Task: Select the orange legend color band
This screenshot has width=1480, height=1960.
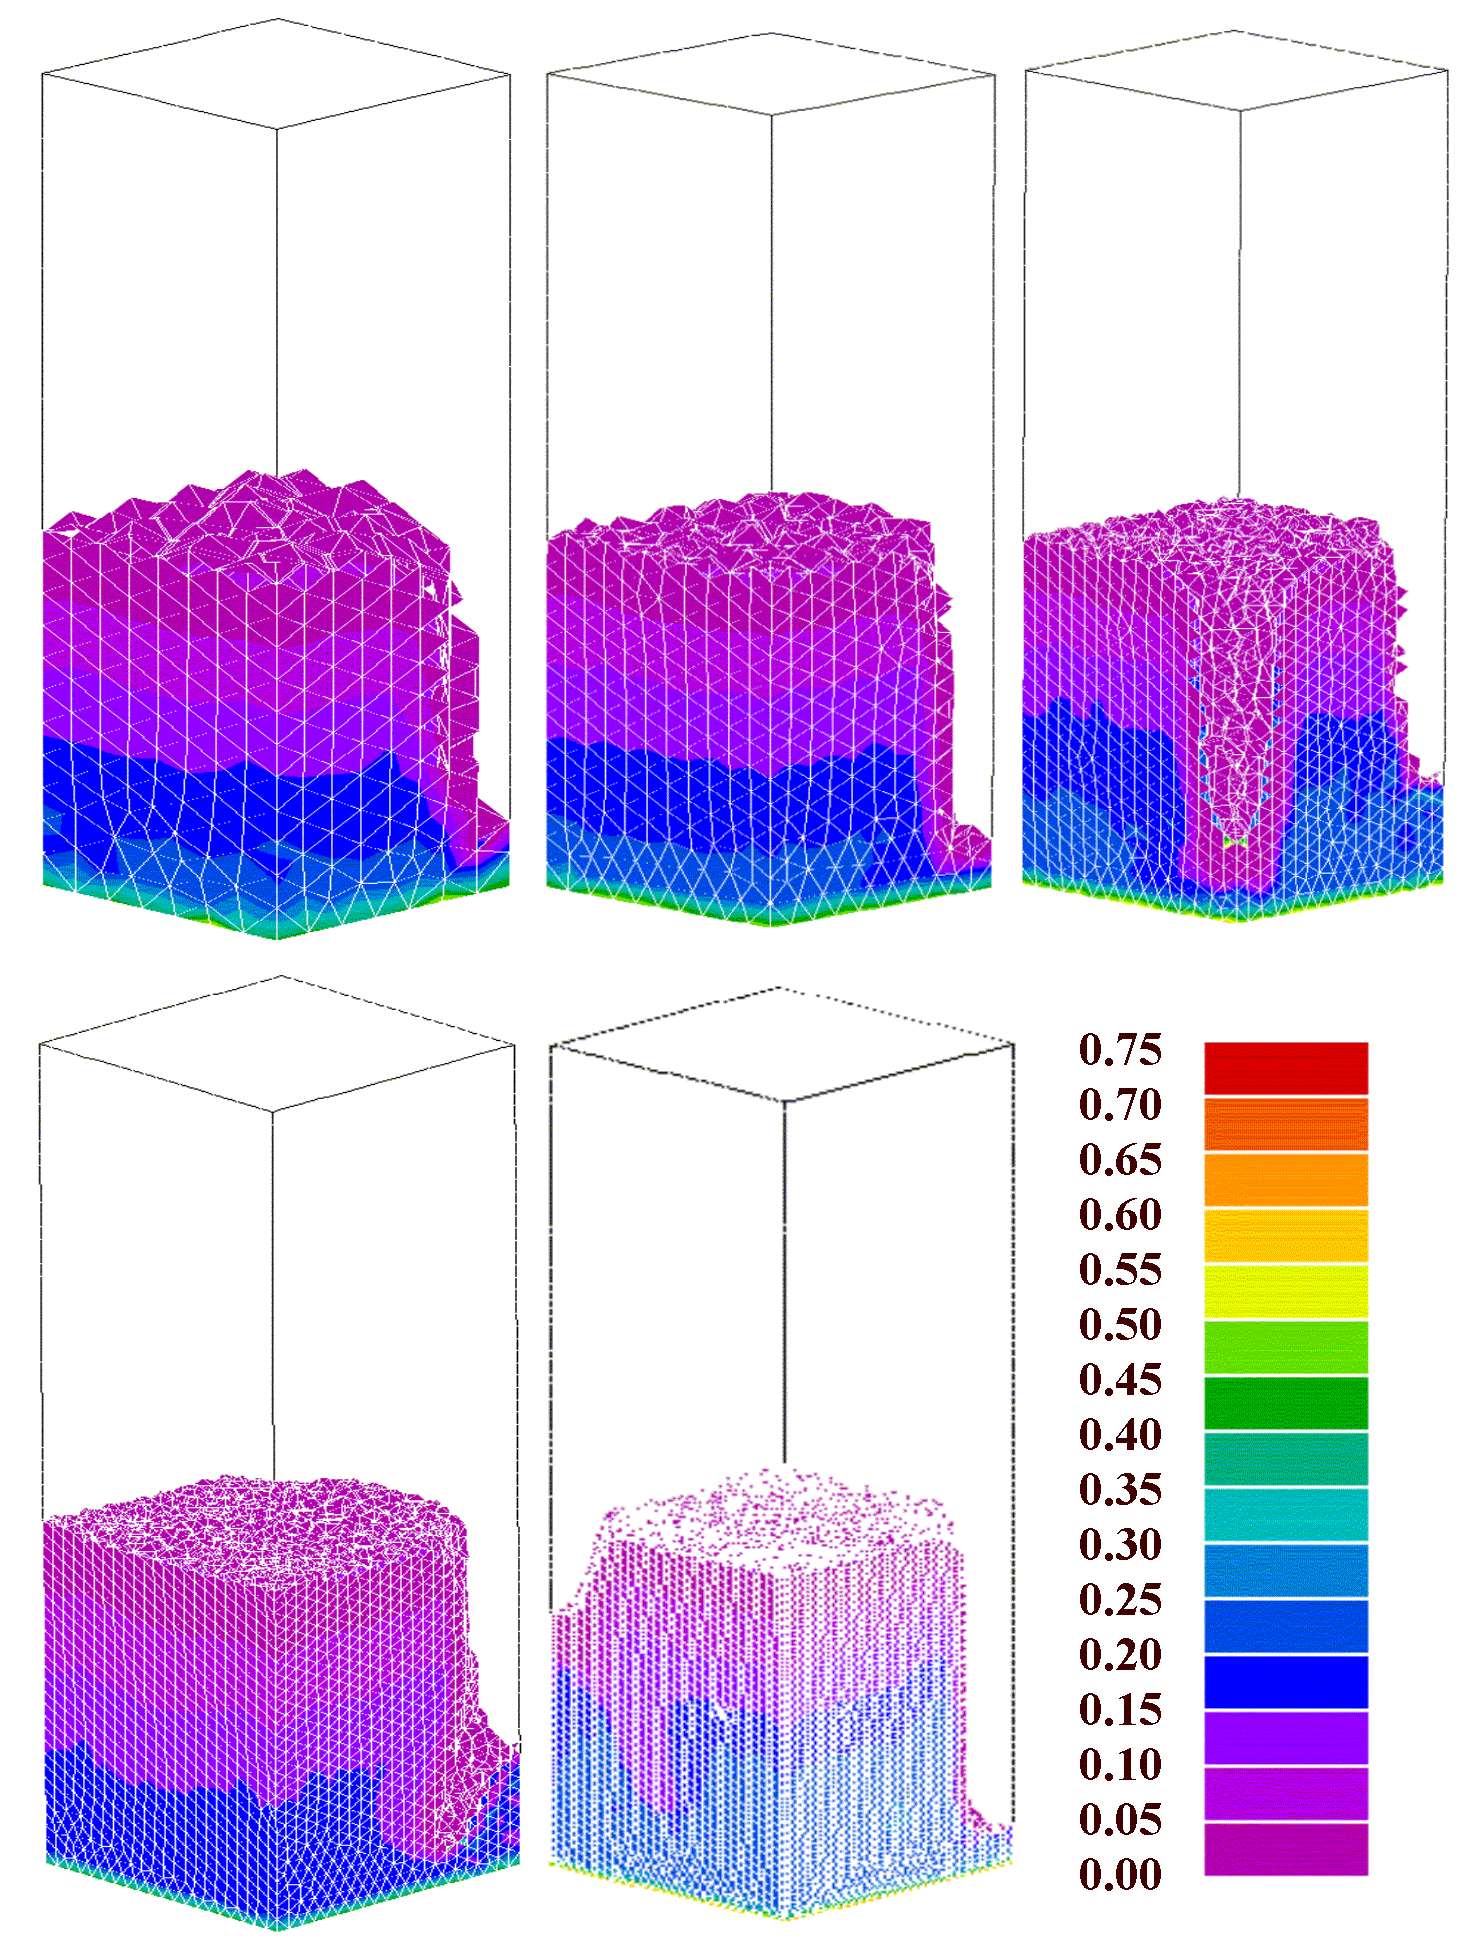Action: (1286, 1180)
